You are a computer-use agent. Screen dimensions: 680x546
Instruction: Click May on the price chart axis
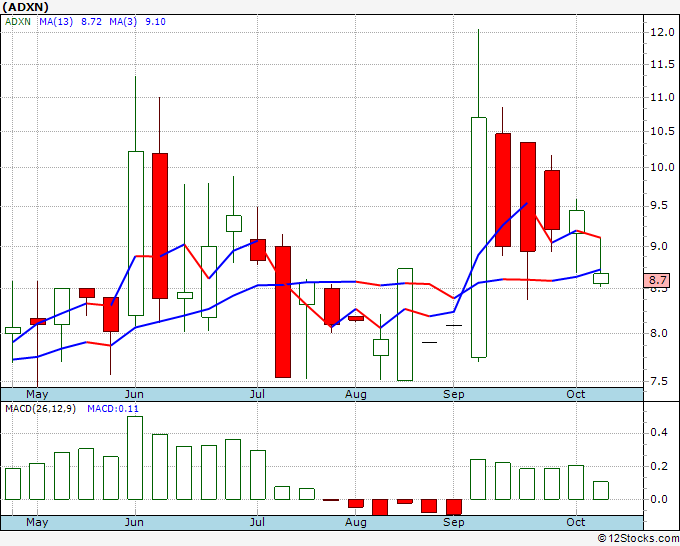pos(37,394)
